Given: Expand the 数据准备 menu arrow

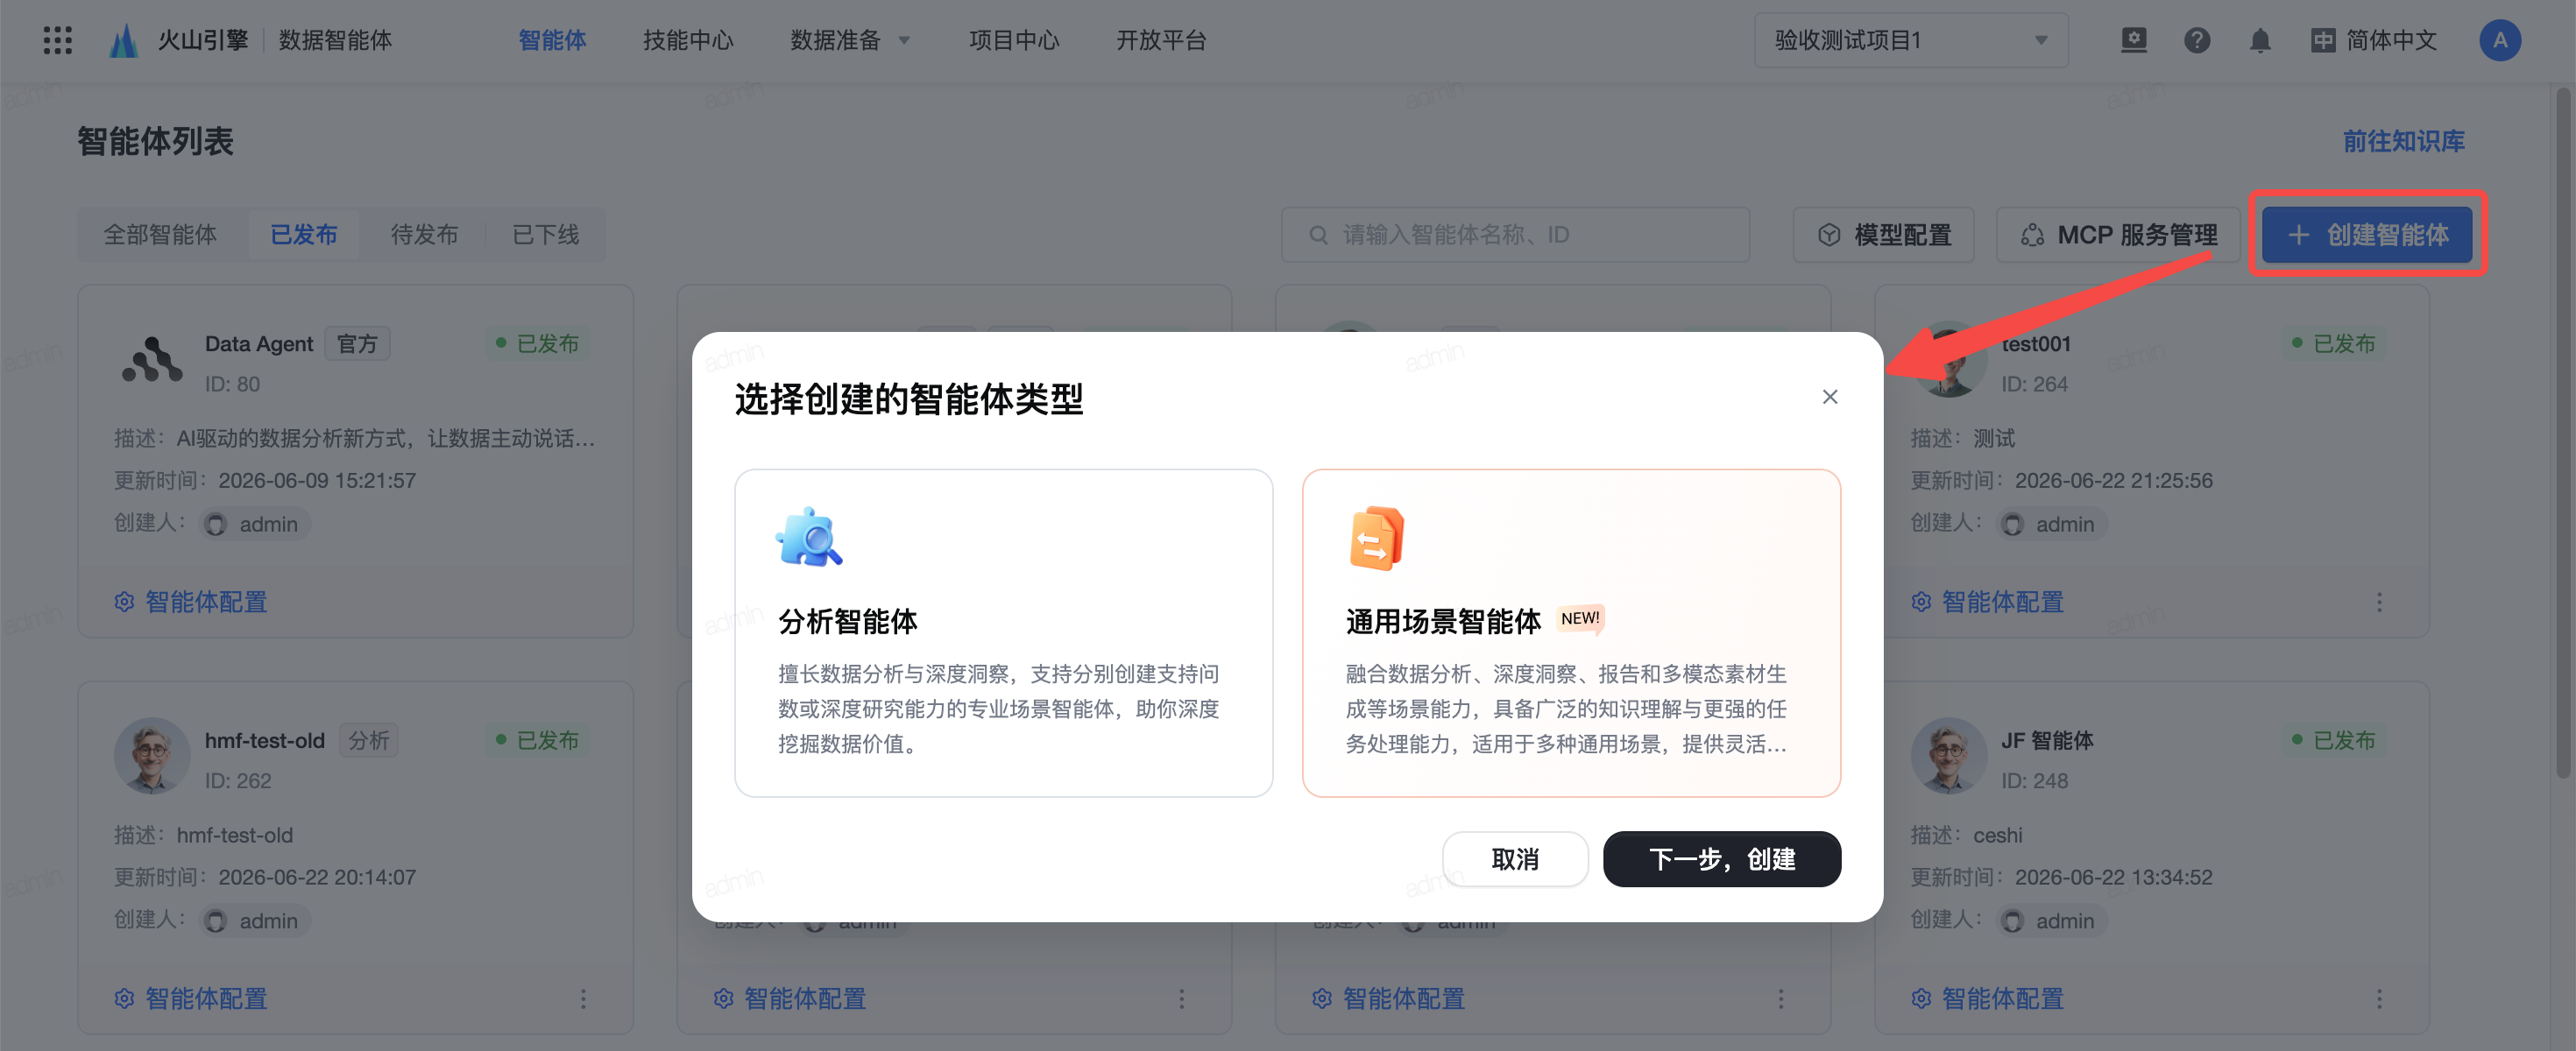Looking at the screenshot, I should (904, 41).
